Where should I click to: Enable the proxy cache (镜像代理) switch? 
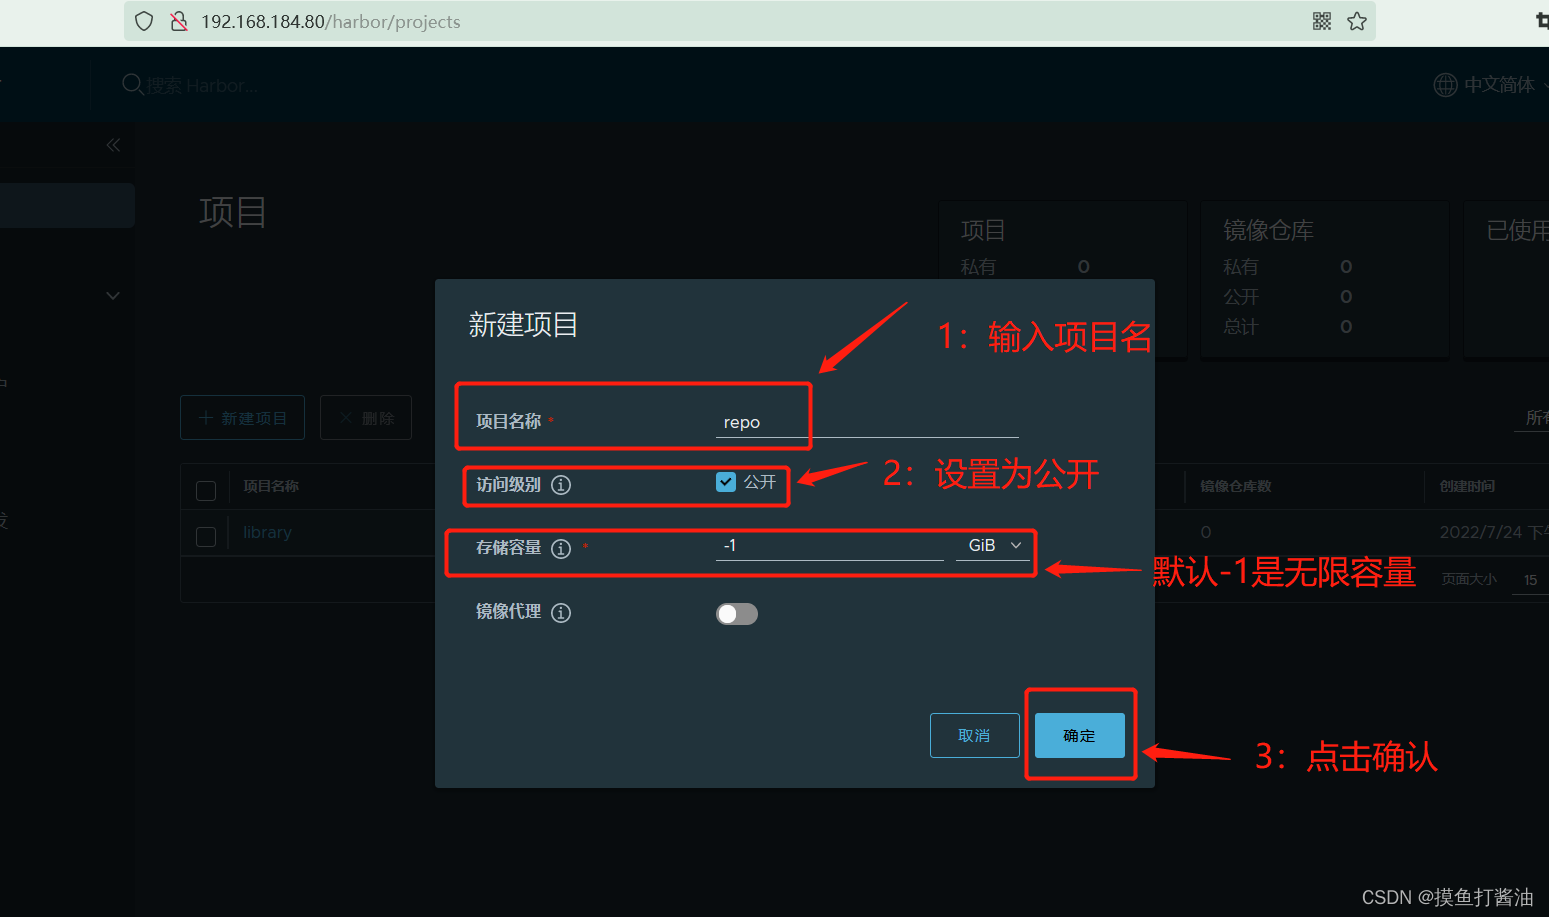click(737, 614)
